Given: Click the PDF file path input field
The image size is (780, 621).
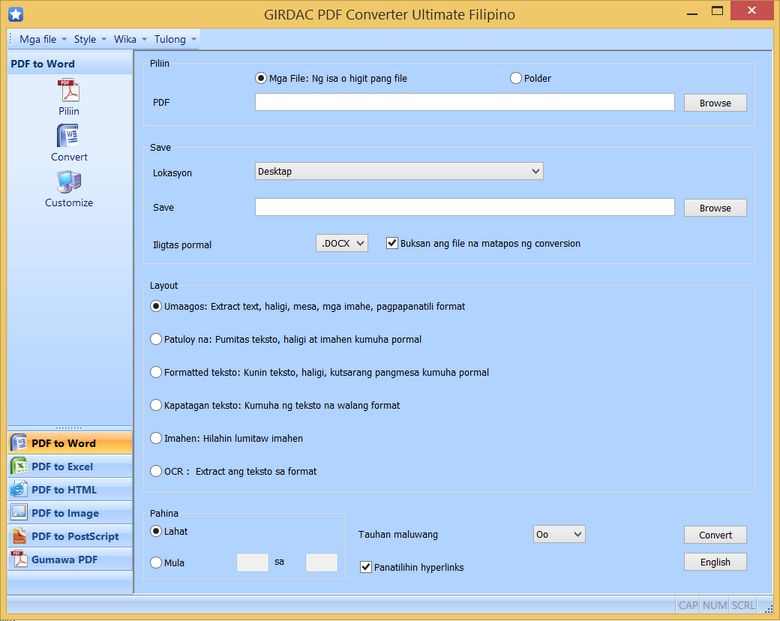Looking at the screenshot, I should tap(465, 103).
